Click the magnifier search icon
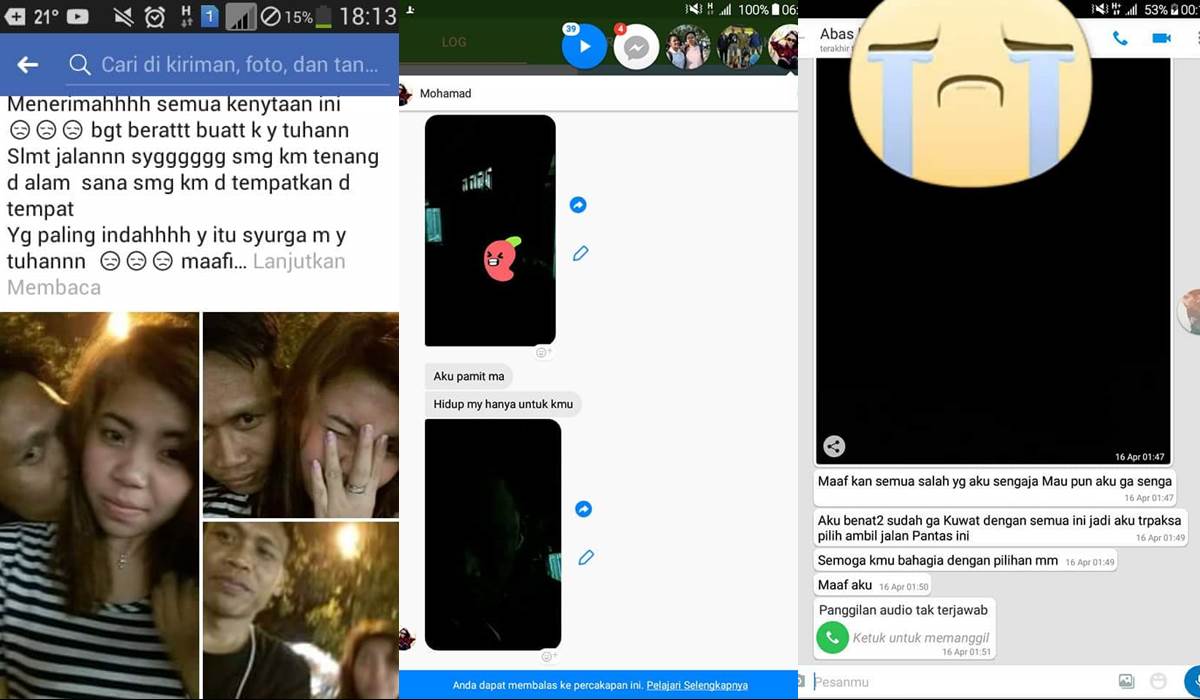This screenshot has height=700, width=1200. [80, 65]
